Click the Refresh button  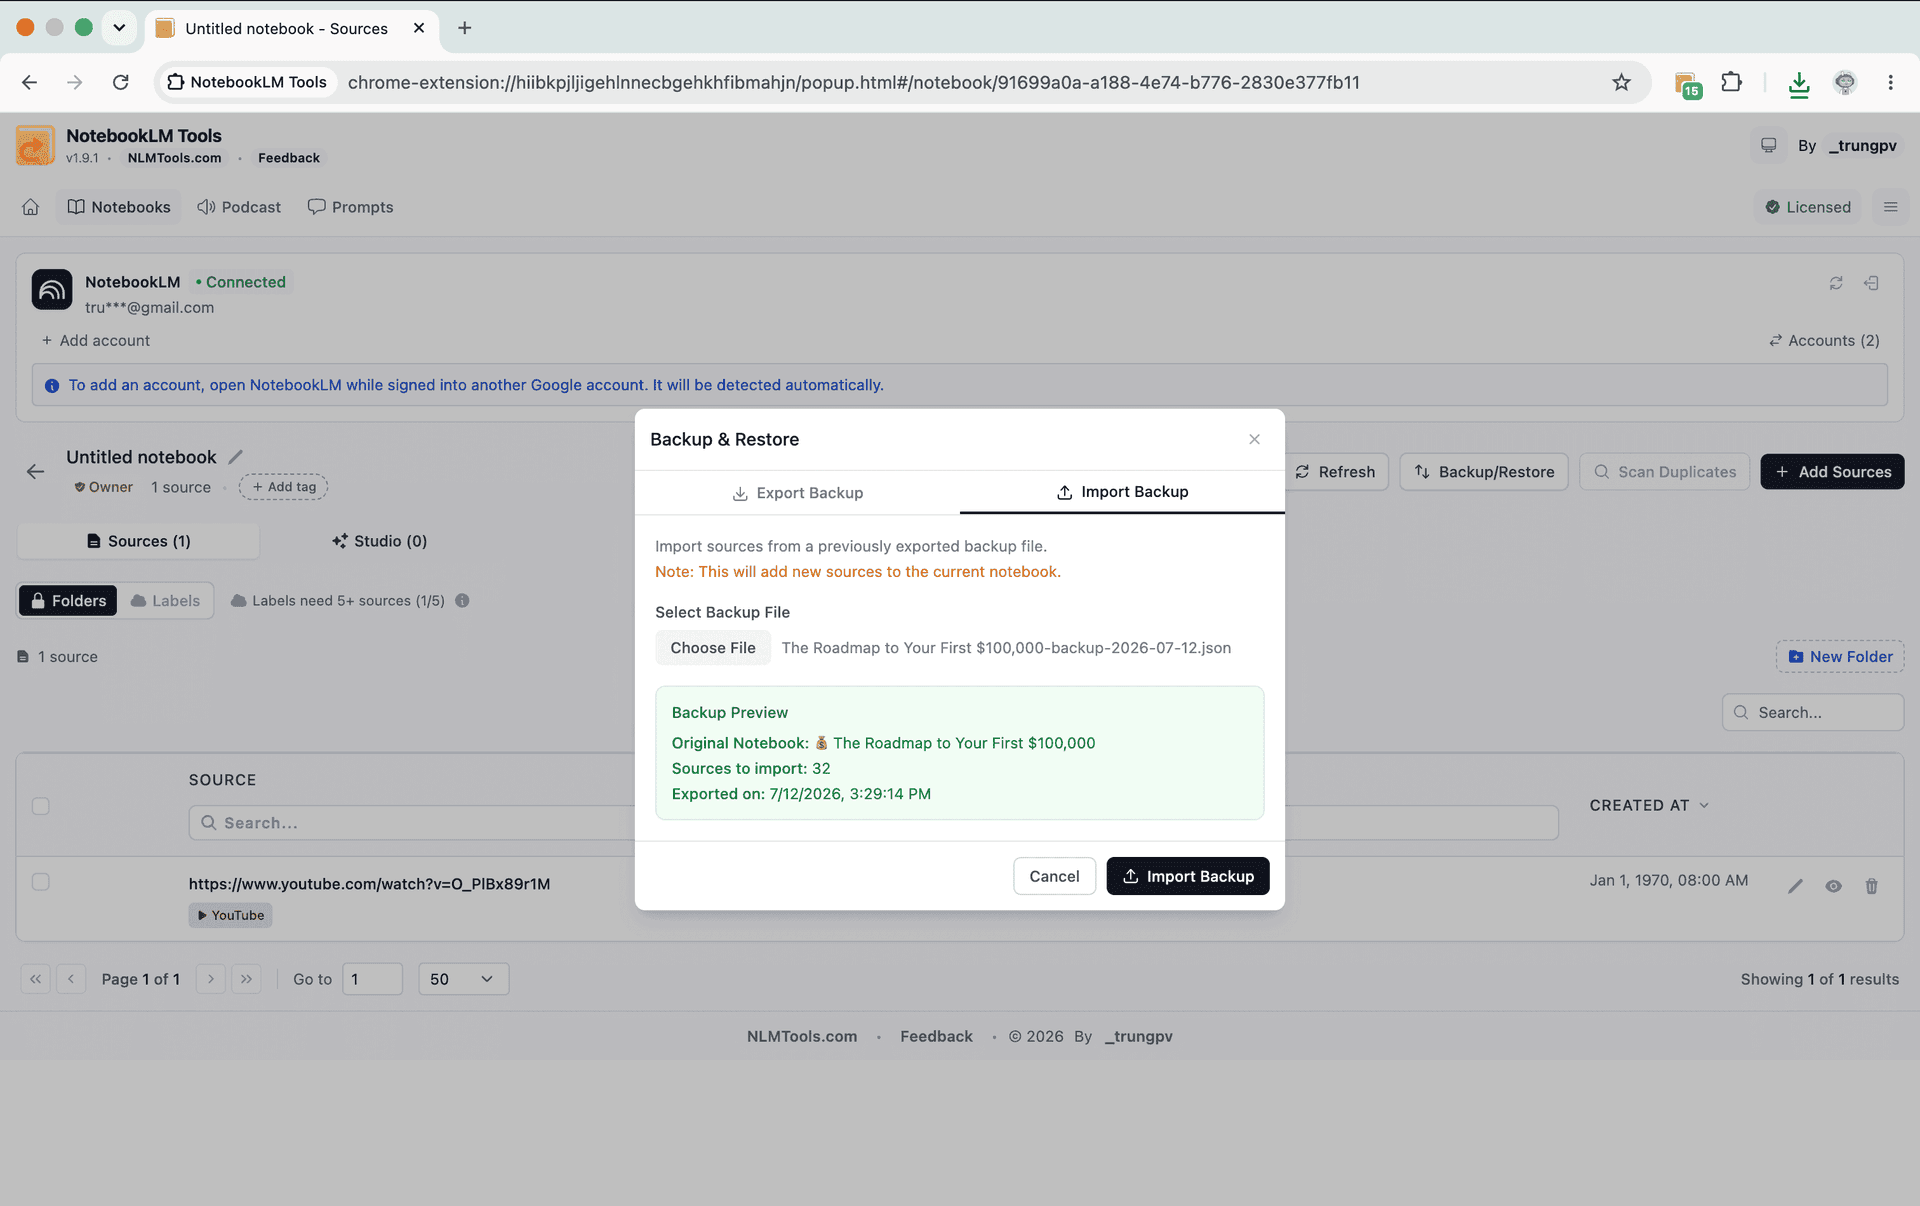click(1336, 472)
